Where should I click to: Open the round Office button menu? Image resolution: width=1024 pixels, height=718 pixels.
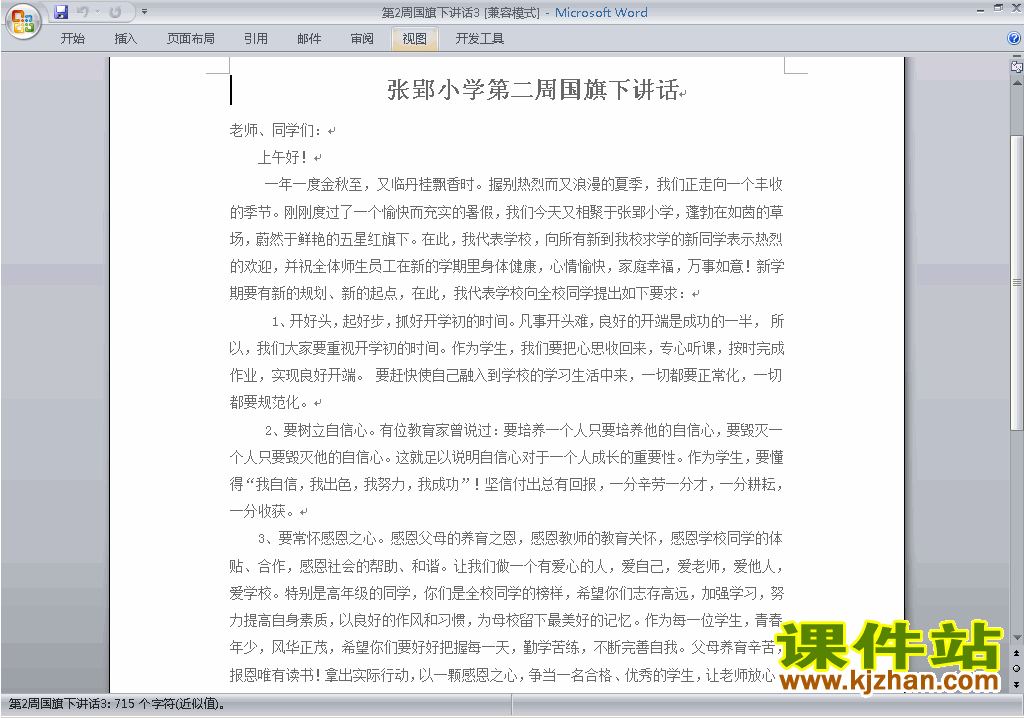(x=23, y=22)
